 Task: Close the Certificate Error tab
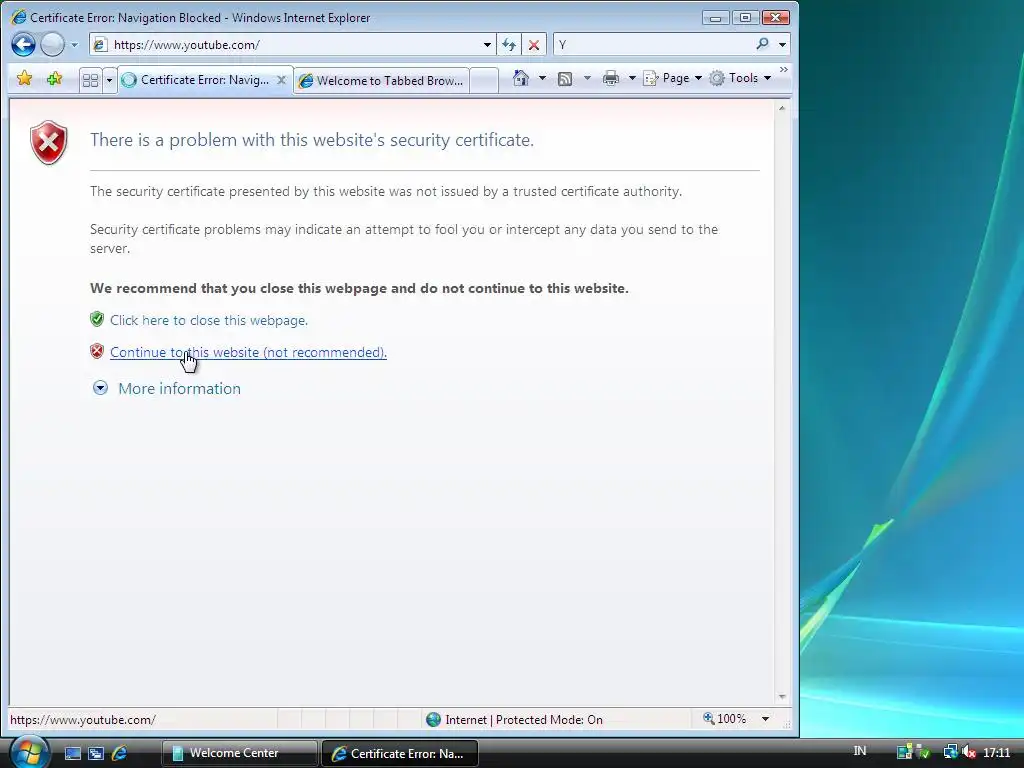(x=281, y=80)
